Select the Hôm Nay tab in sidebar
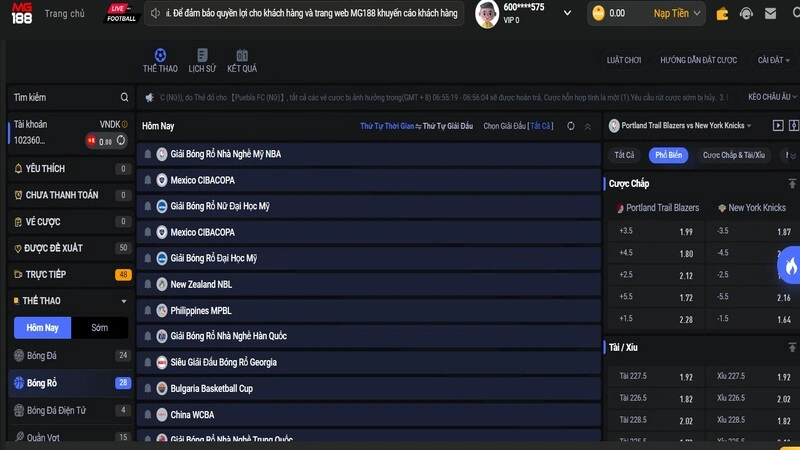 click(x=42, y=328)
